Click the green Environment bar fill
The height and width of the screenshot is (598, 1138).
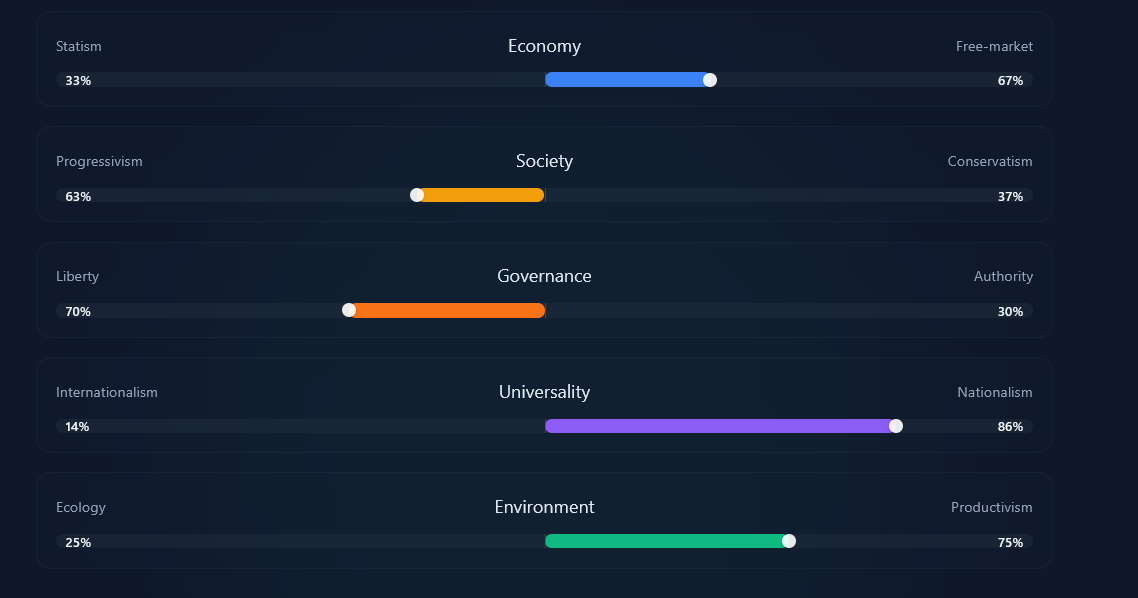[x=664, y=541]
